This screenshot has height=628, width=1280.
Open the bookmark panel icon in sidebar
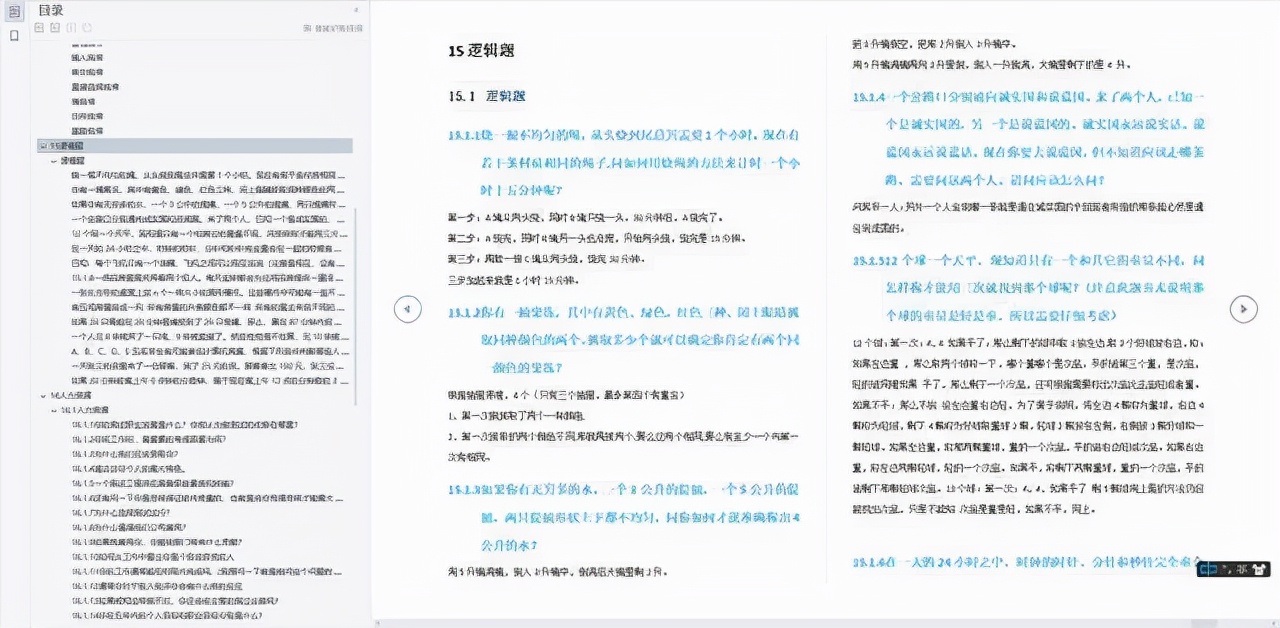pos(14,35)
